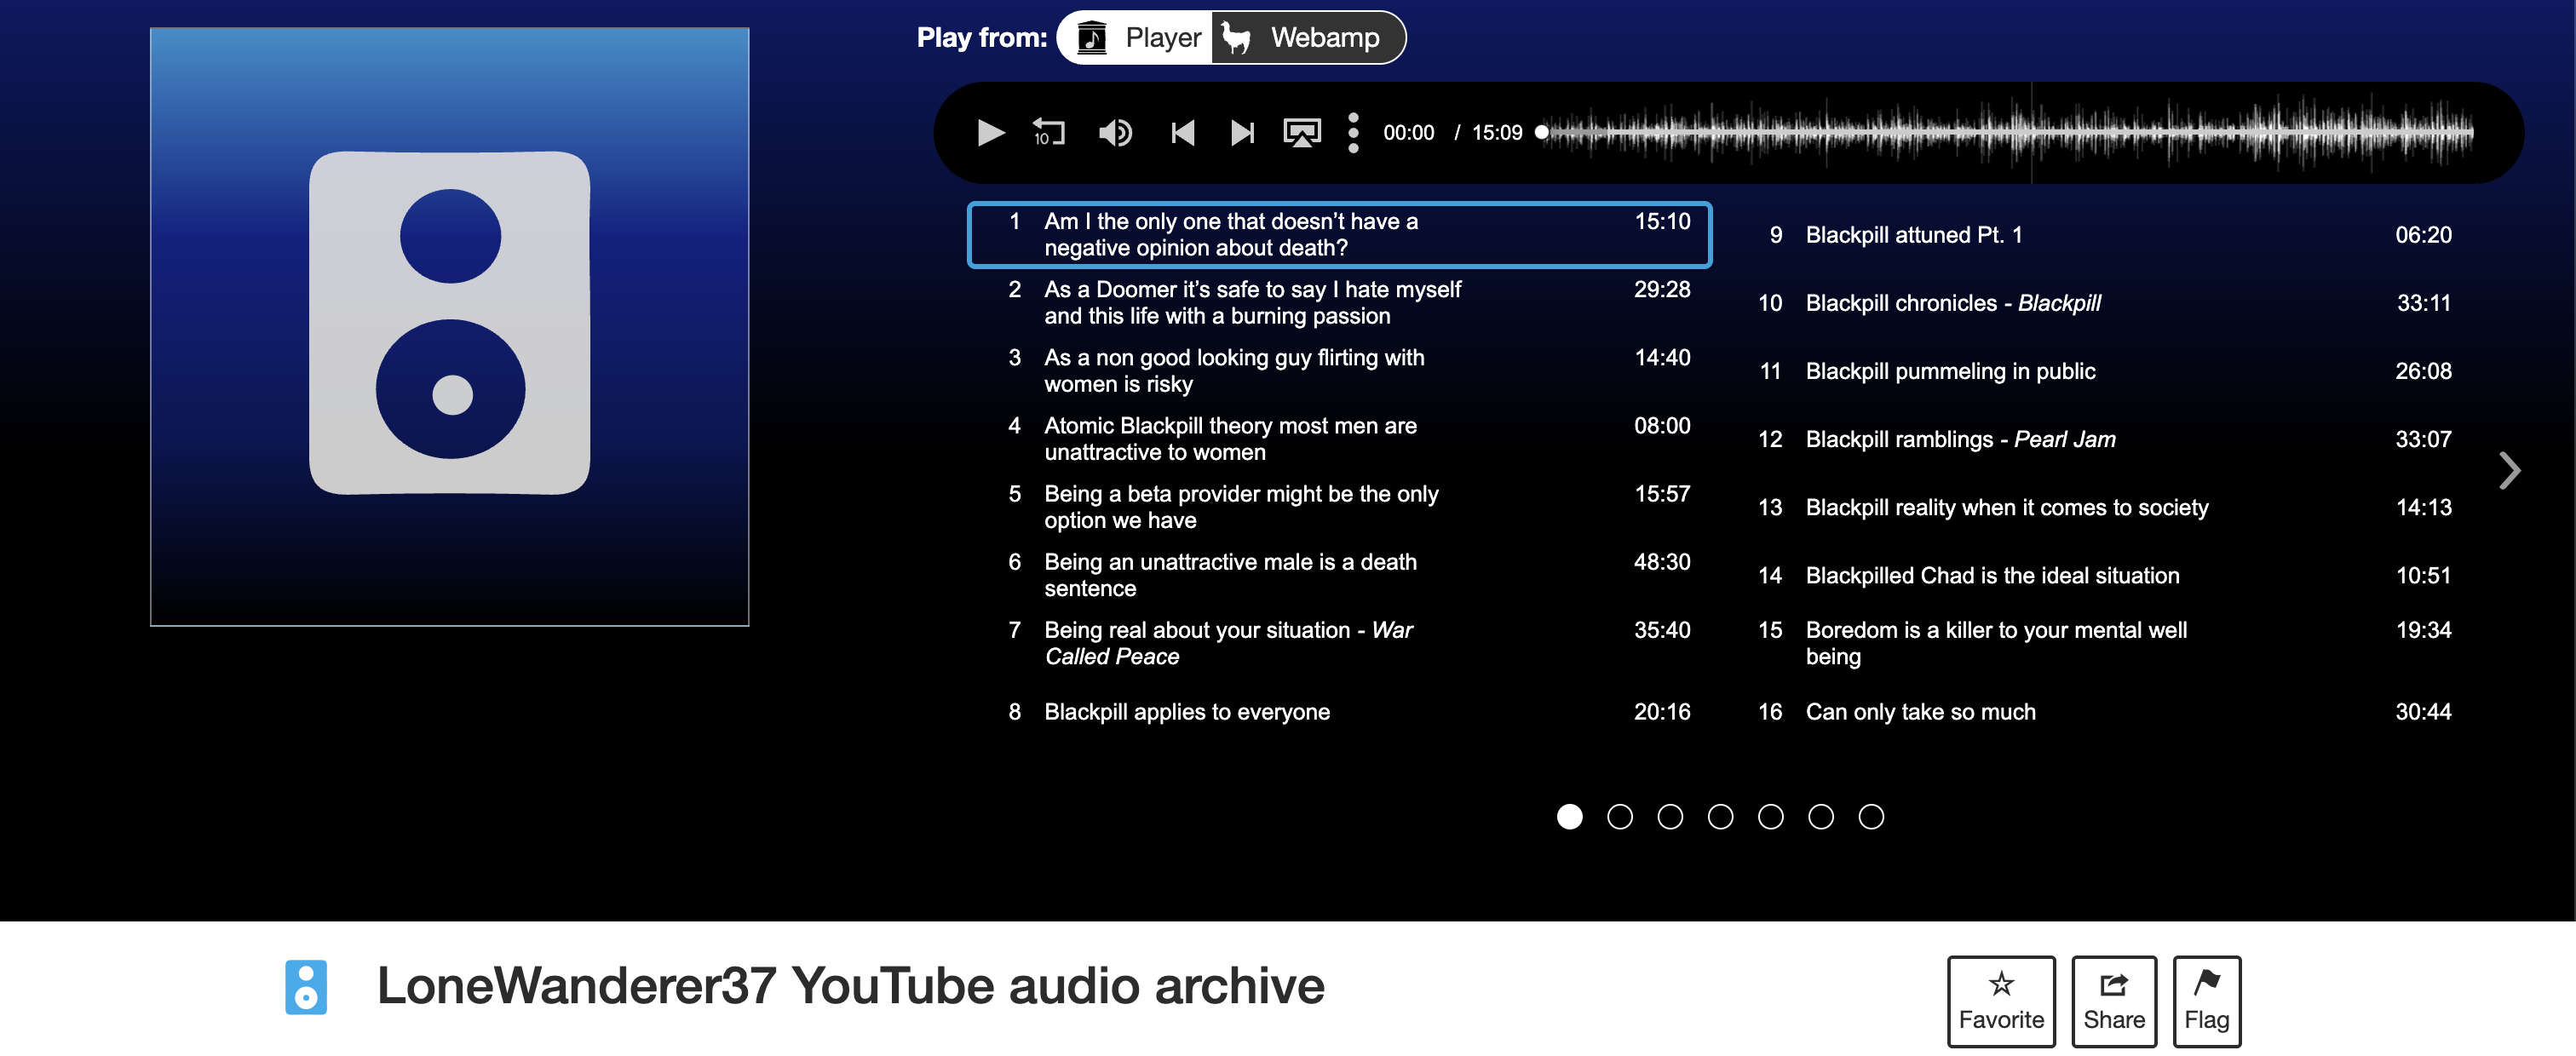
Task: Seek using the audio waveform bar
Action: tap(2008, 132)
